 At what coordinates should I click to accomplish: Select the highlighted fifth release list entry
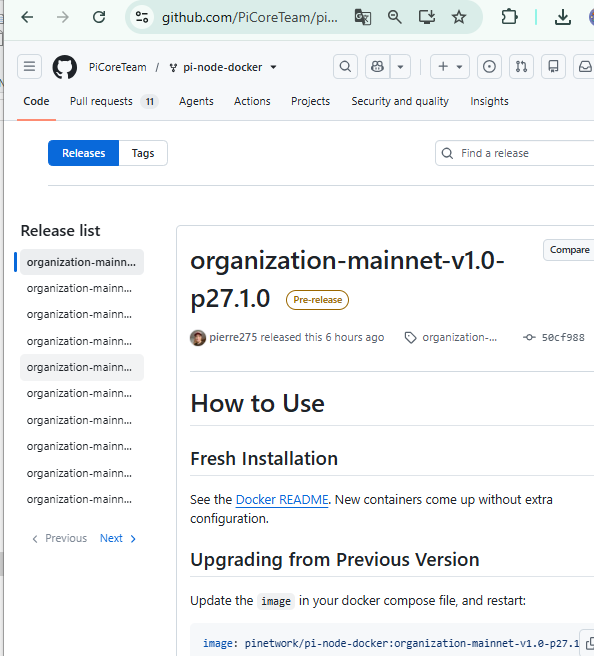click(82, 367)
